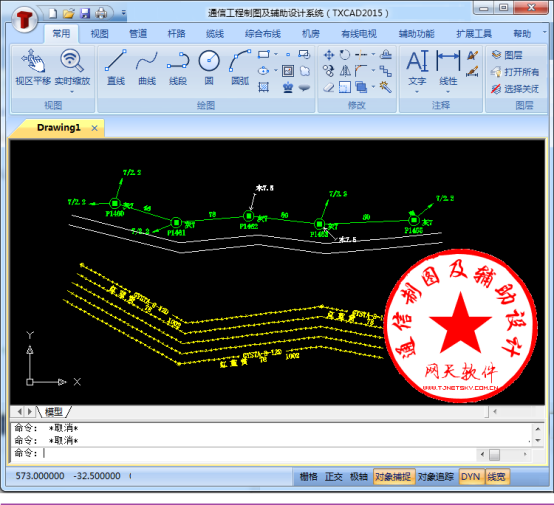Screen dimensions: 554x505
Task: Open the TXCAD application menu logo button
Action: [25, 19]
